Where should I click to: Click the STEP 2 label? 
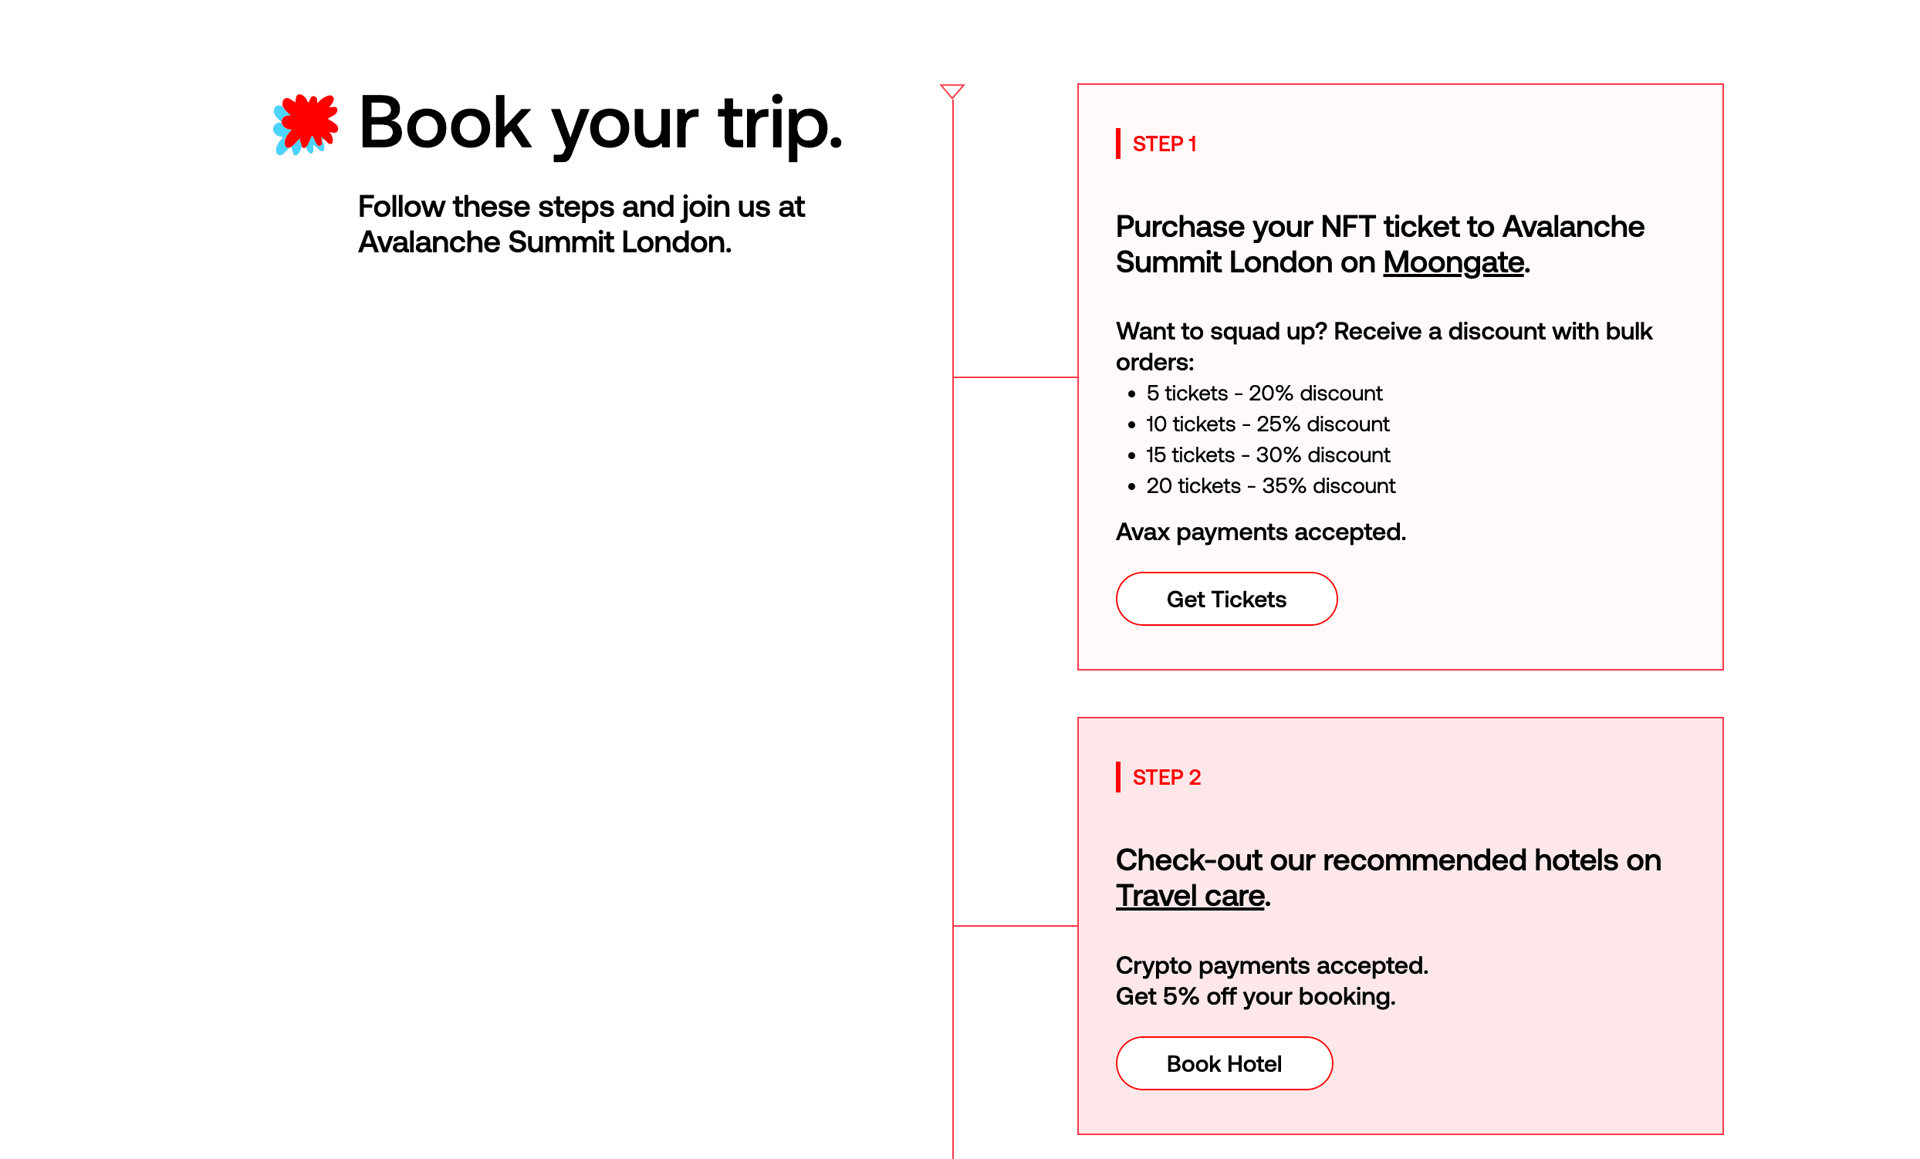tap(1166, 777)
